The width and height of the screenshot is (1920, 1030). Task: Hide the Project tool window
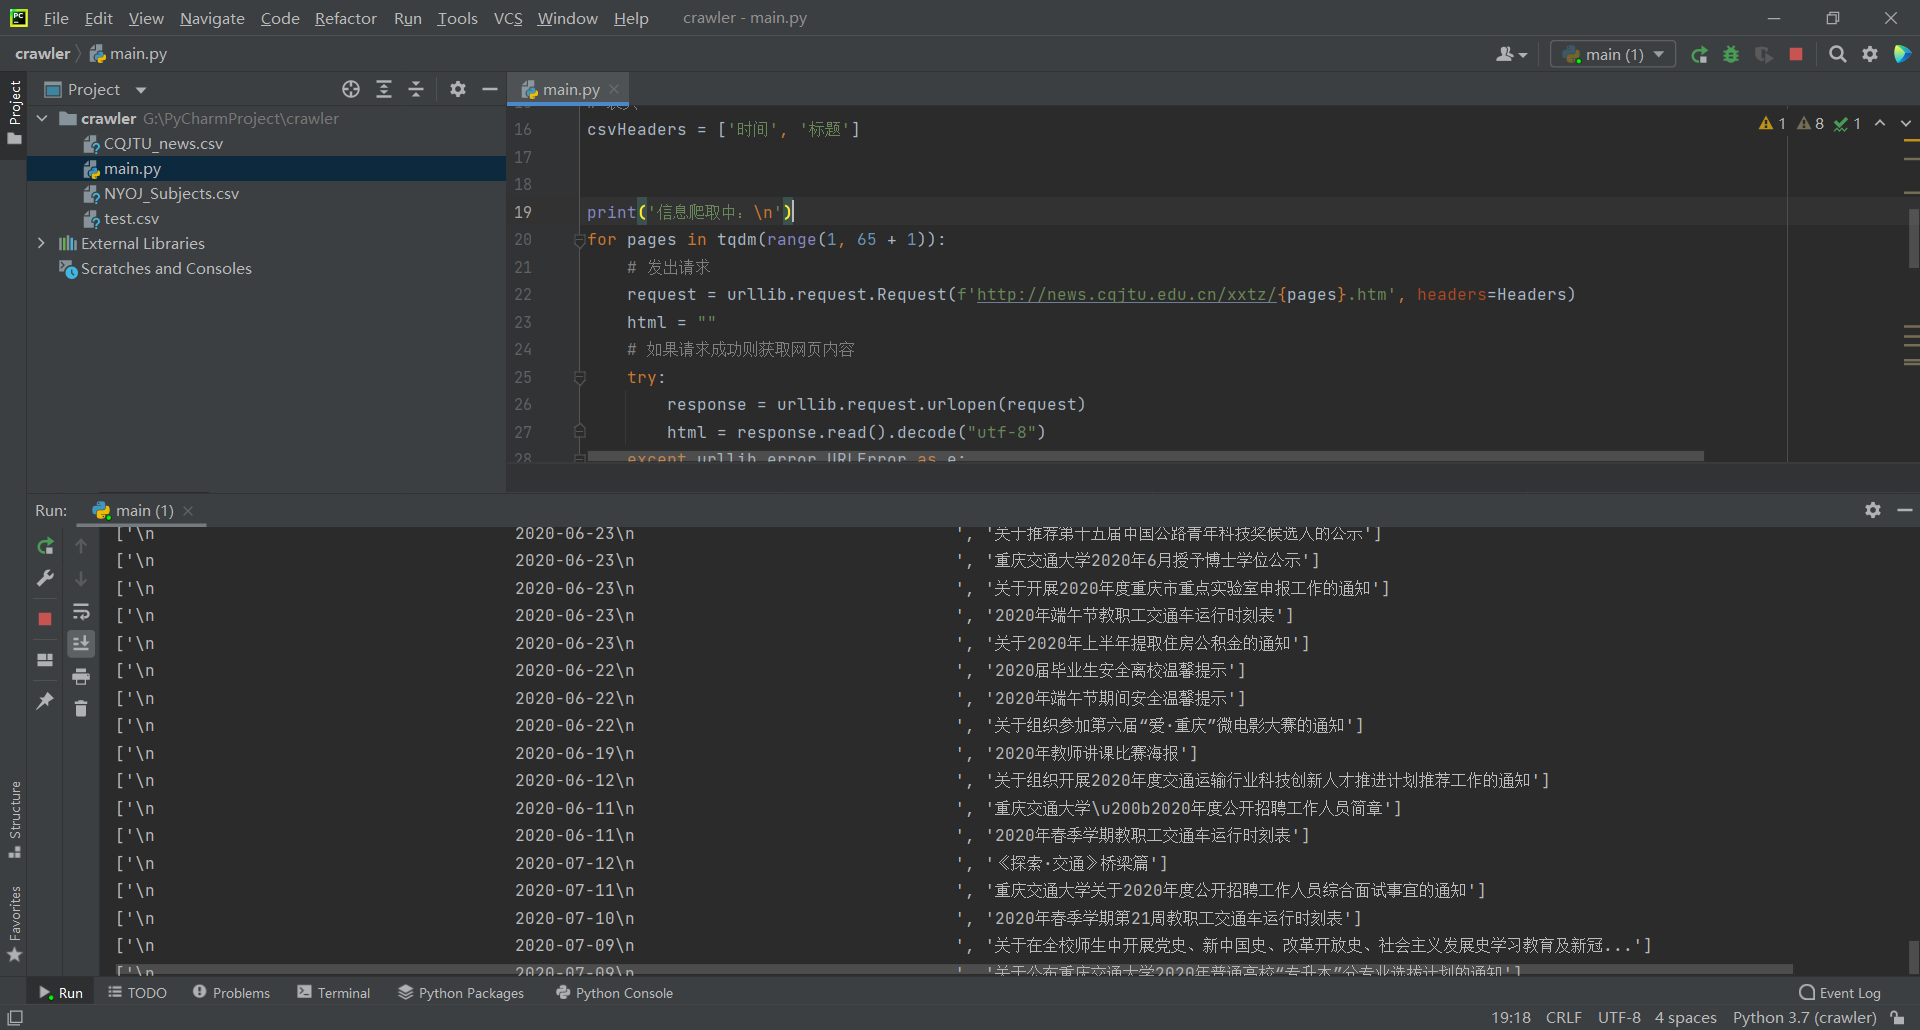tap(490, 90)
